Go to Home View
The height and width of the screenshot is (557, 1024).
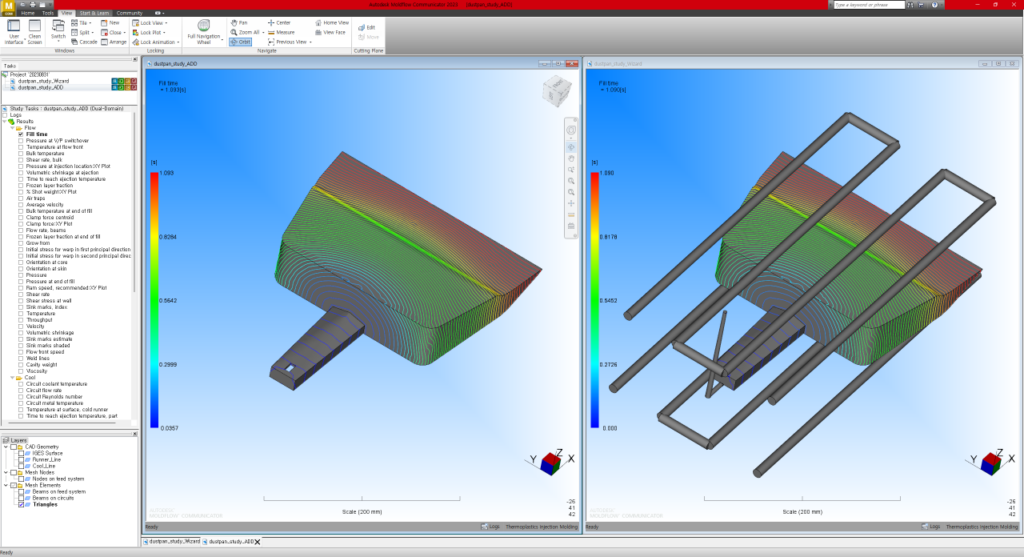[332, 23]
